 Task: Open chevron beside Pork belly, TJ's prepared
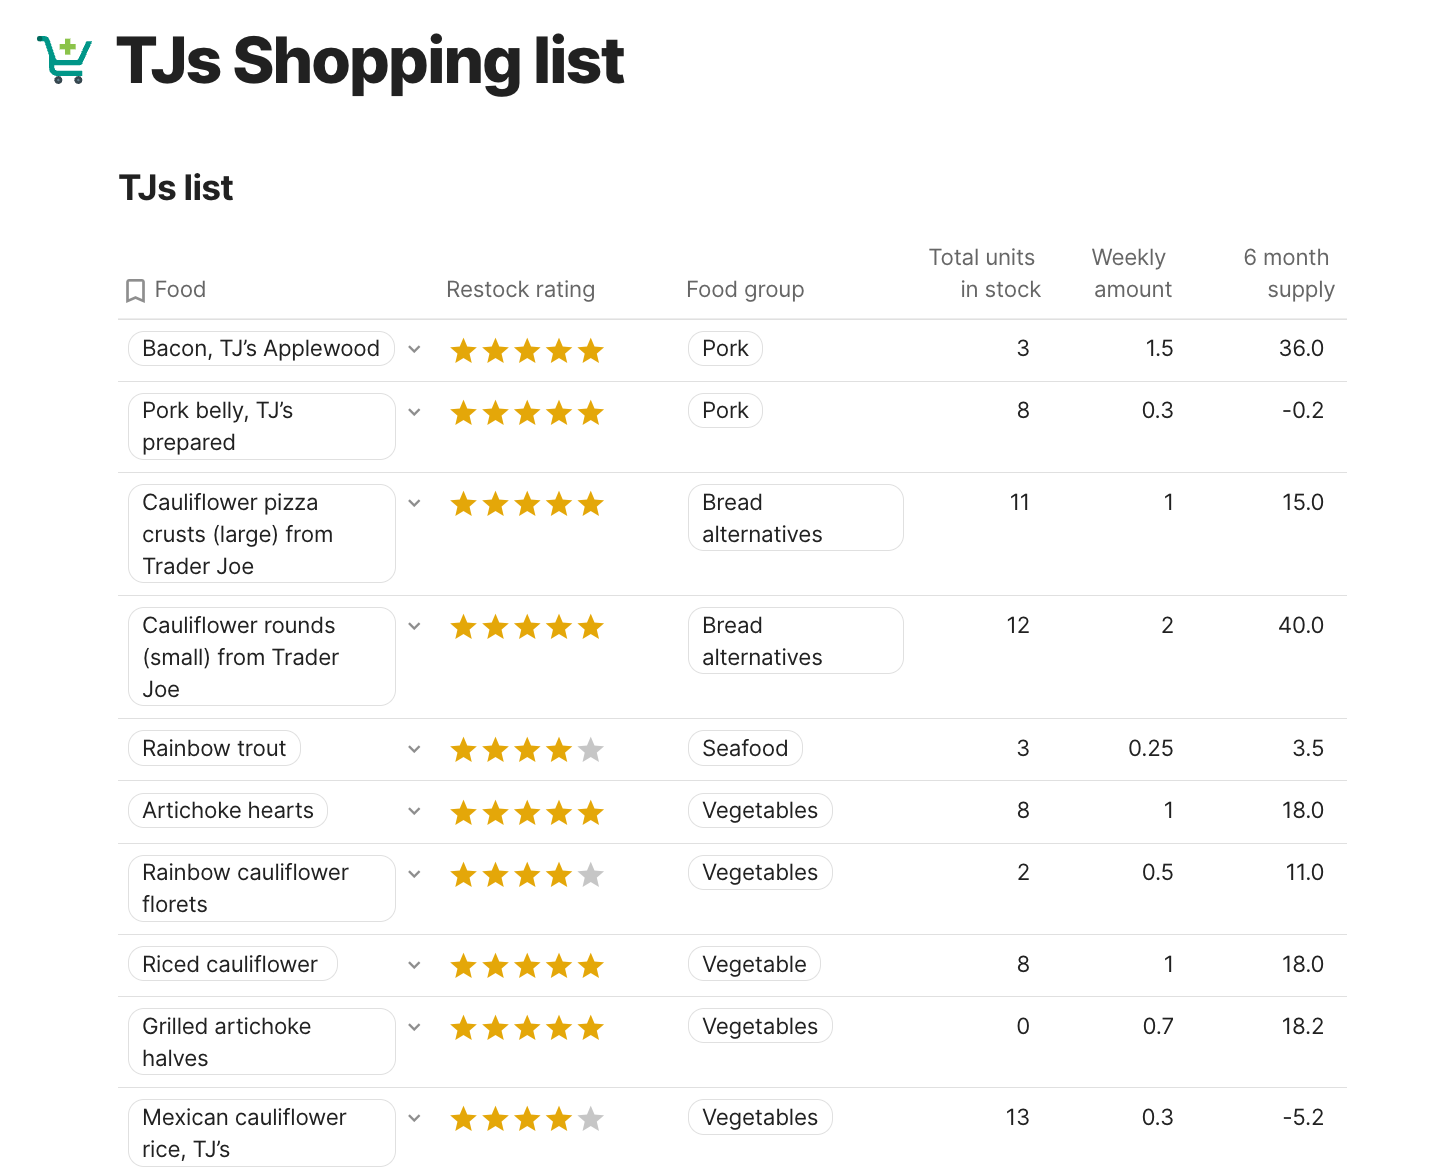[414, 412]
